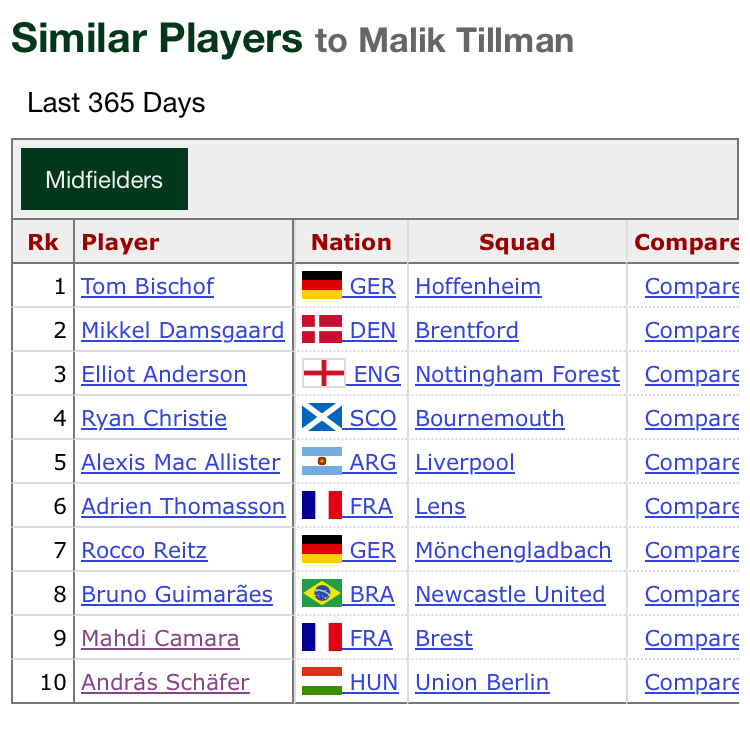The image size is (750, 731).
Task: Open the Union Berlin squad link
Action: pyautogui.click(x=482, y=683)
